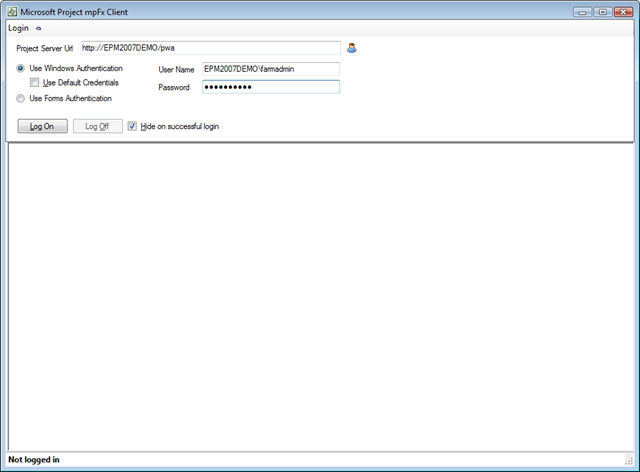The image size is (640, 472).
Task: Click the Login header label
Action: (x=18, y=28)
